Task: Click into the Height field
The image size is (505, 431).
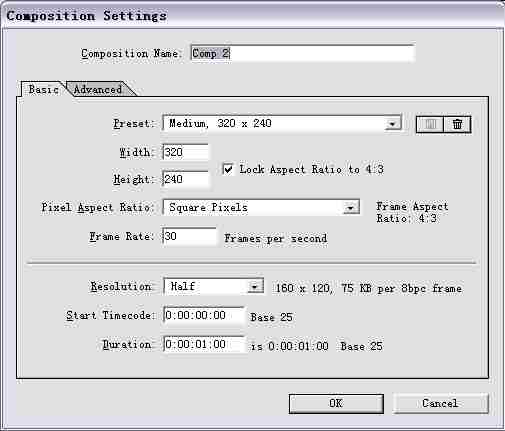Action: (x=186, y=179)
